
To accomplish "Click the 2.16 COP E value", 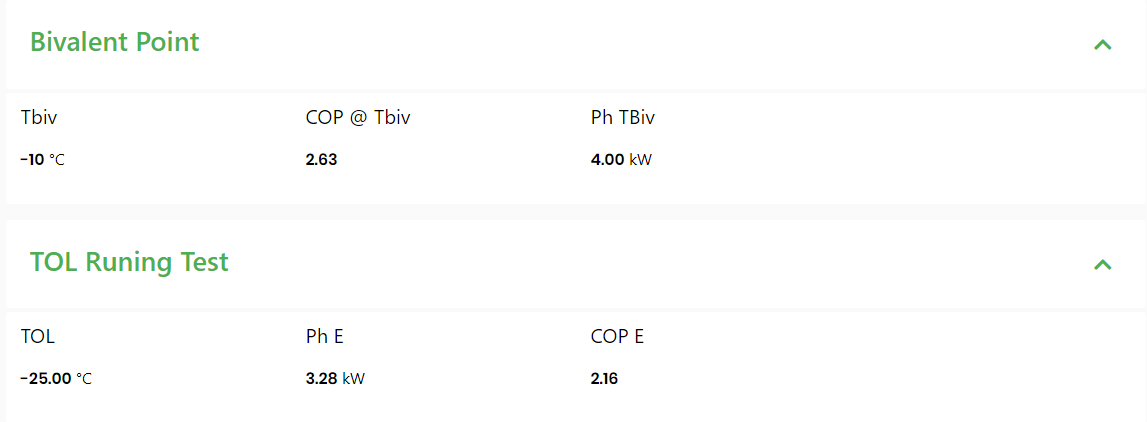I will (x=604, y=379).
